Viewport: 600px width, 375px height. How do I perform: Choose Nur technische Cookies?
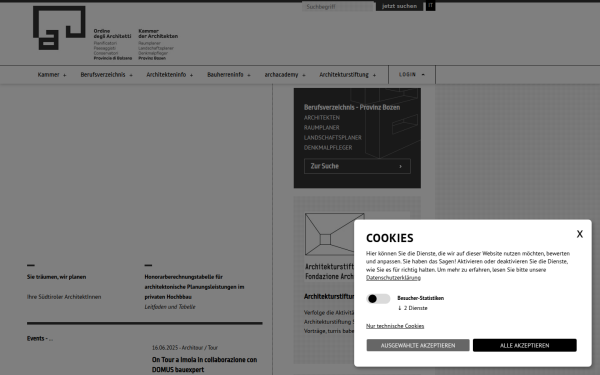tap(395, 326)
